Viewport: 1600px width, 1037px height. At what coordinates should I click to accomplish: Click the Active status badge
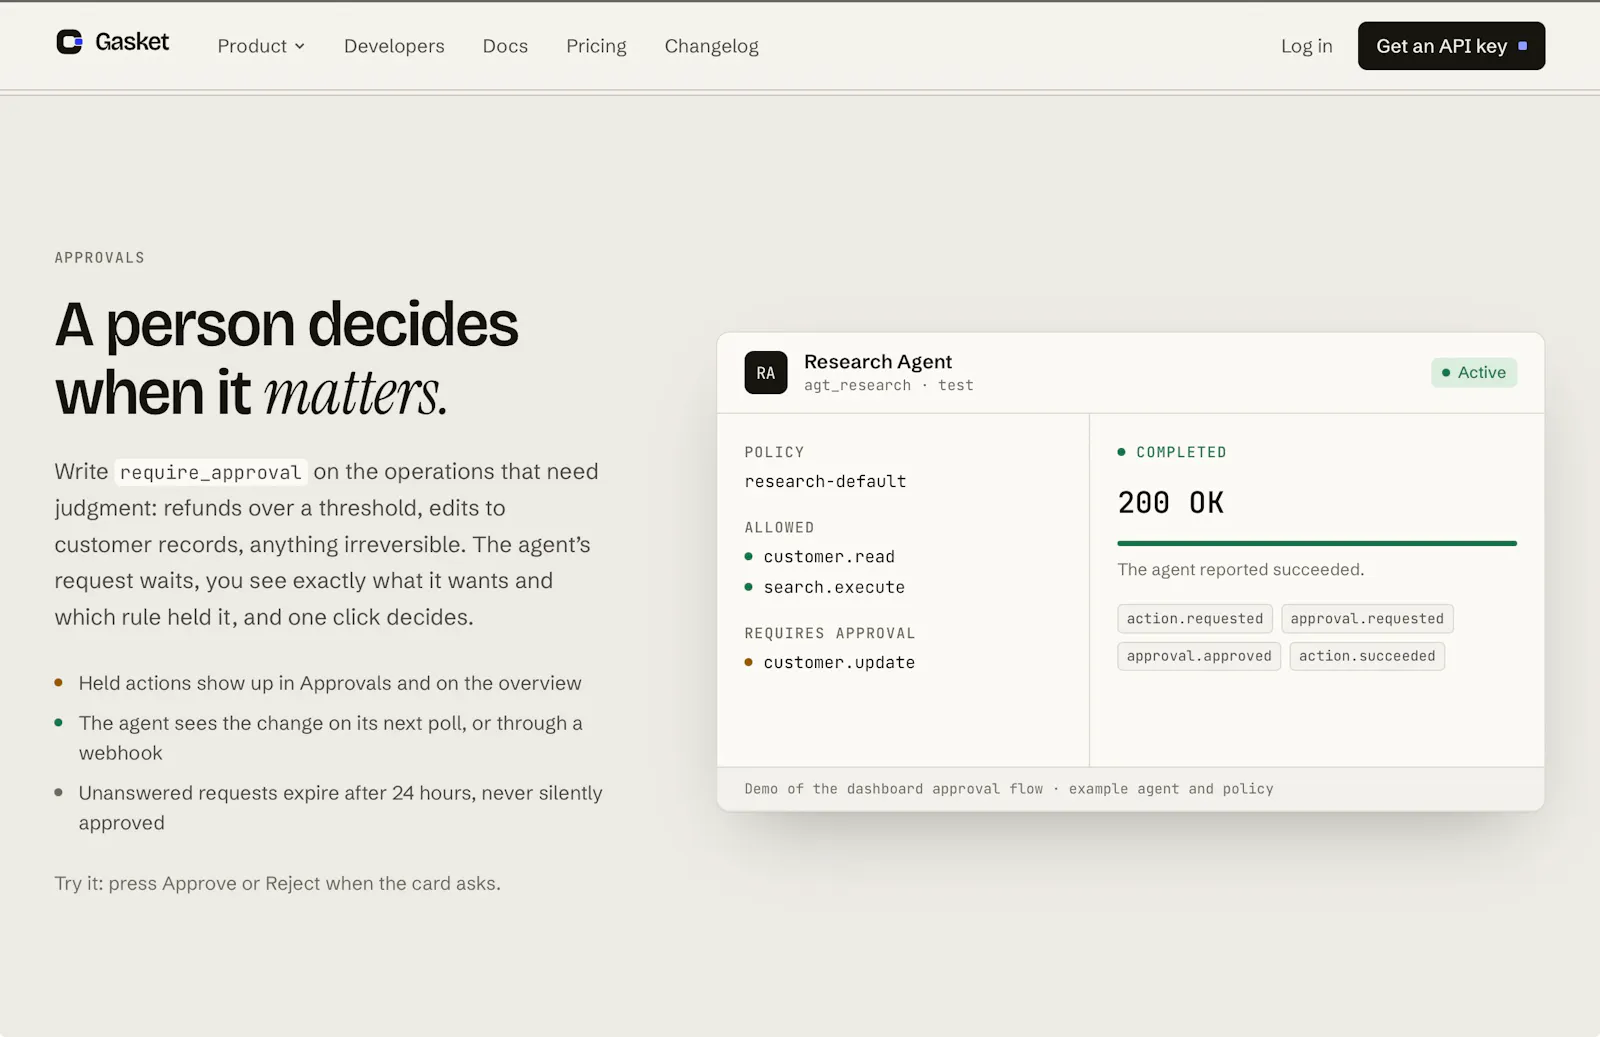1474,373
